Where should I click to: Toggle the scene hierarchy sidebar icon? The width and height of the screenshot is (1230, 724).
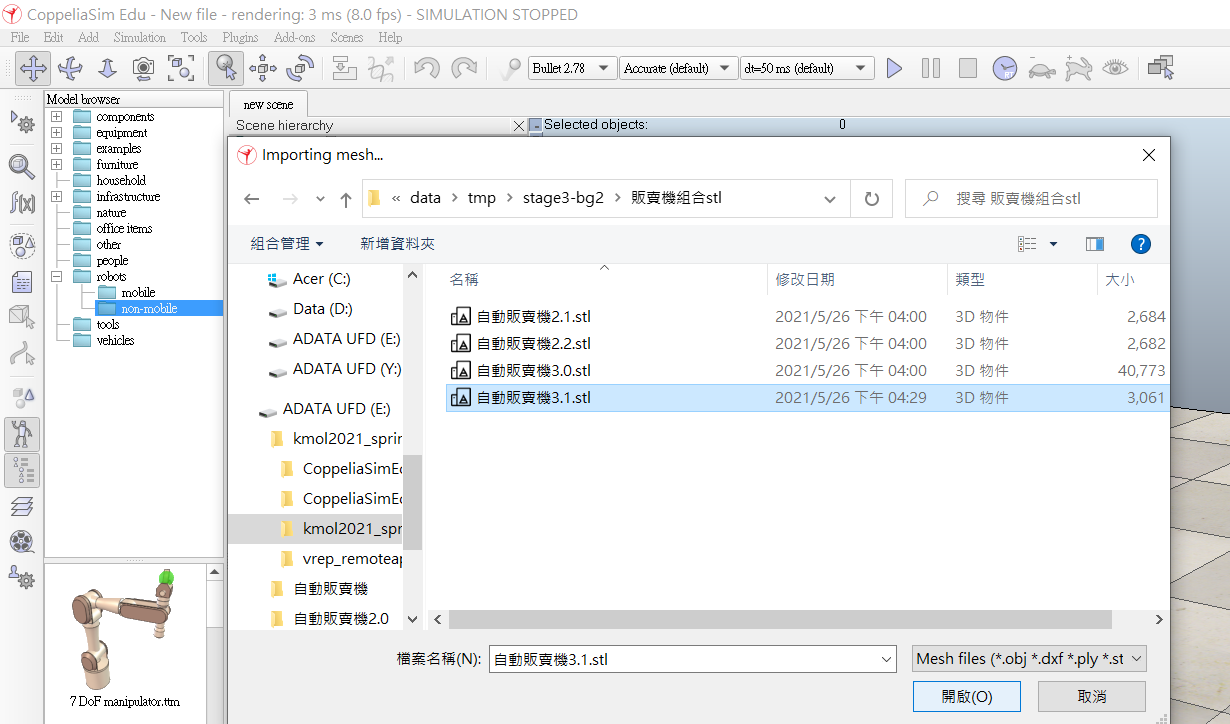[22, 470]
